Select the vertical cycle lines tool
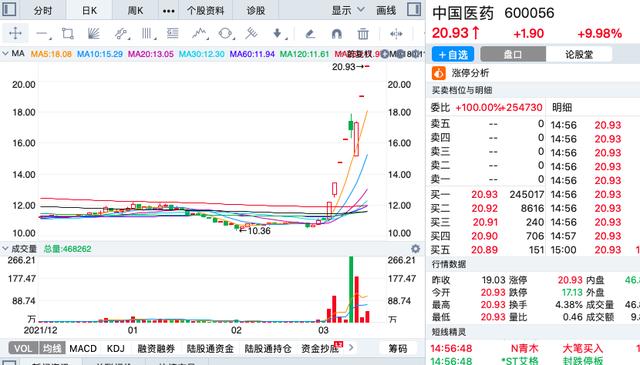 (147, 33)
